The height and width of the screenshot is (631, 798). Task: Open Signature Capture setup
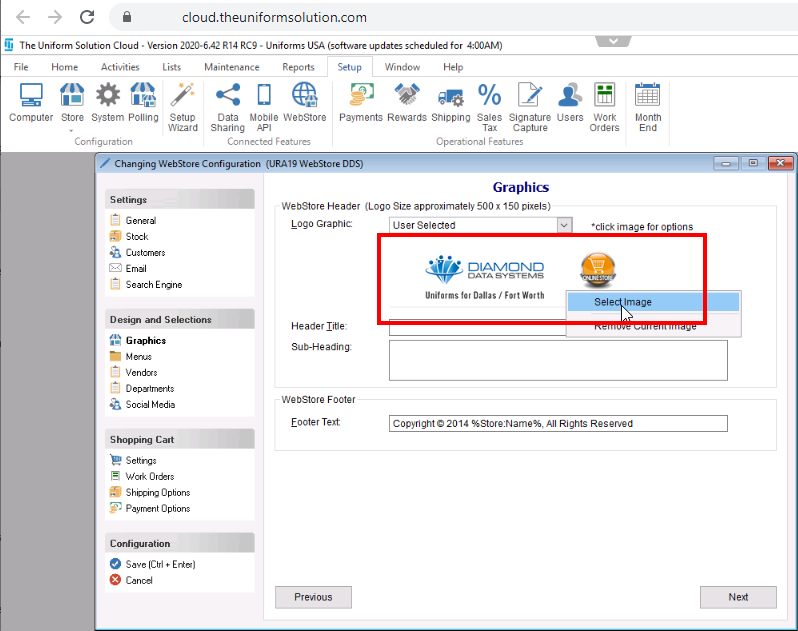point(530,108)
